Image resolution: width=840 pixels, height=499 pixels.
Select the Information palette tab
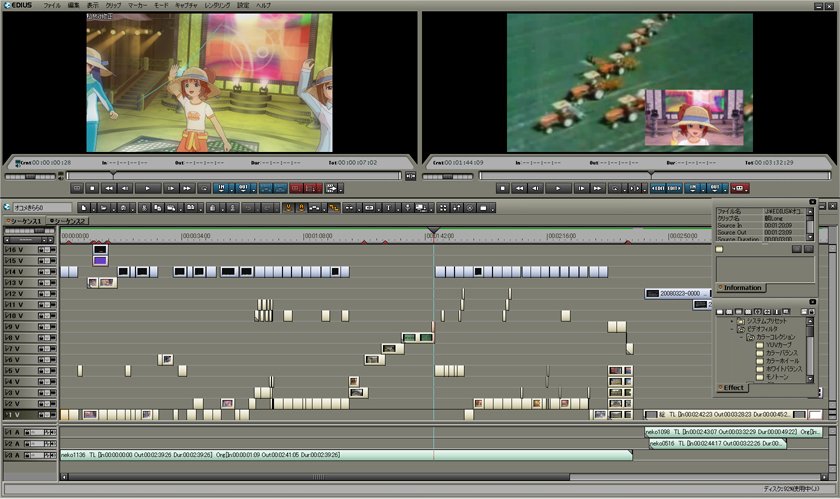[x=739, y=288]
